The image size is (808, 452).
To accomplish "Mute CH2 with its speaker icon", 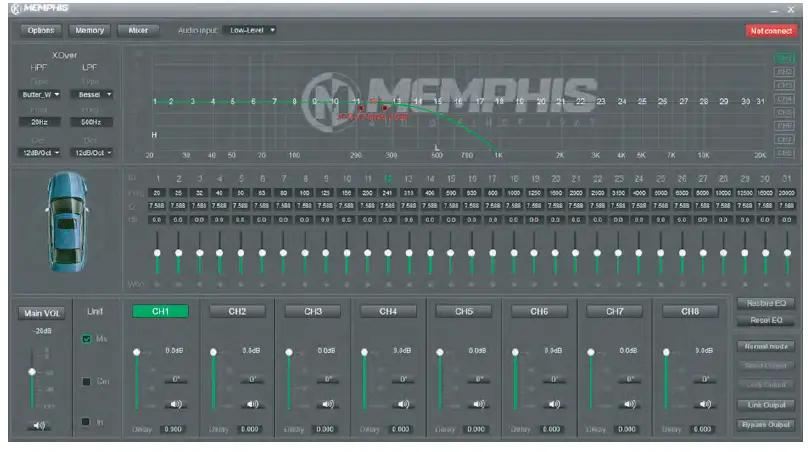I will click(x=252, y=404).
